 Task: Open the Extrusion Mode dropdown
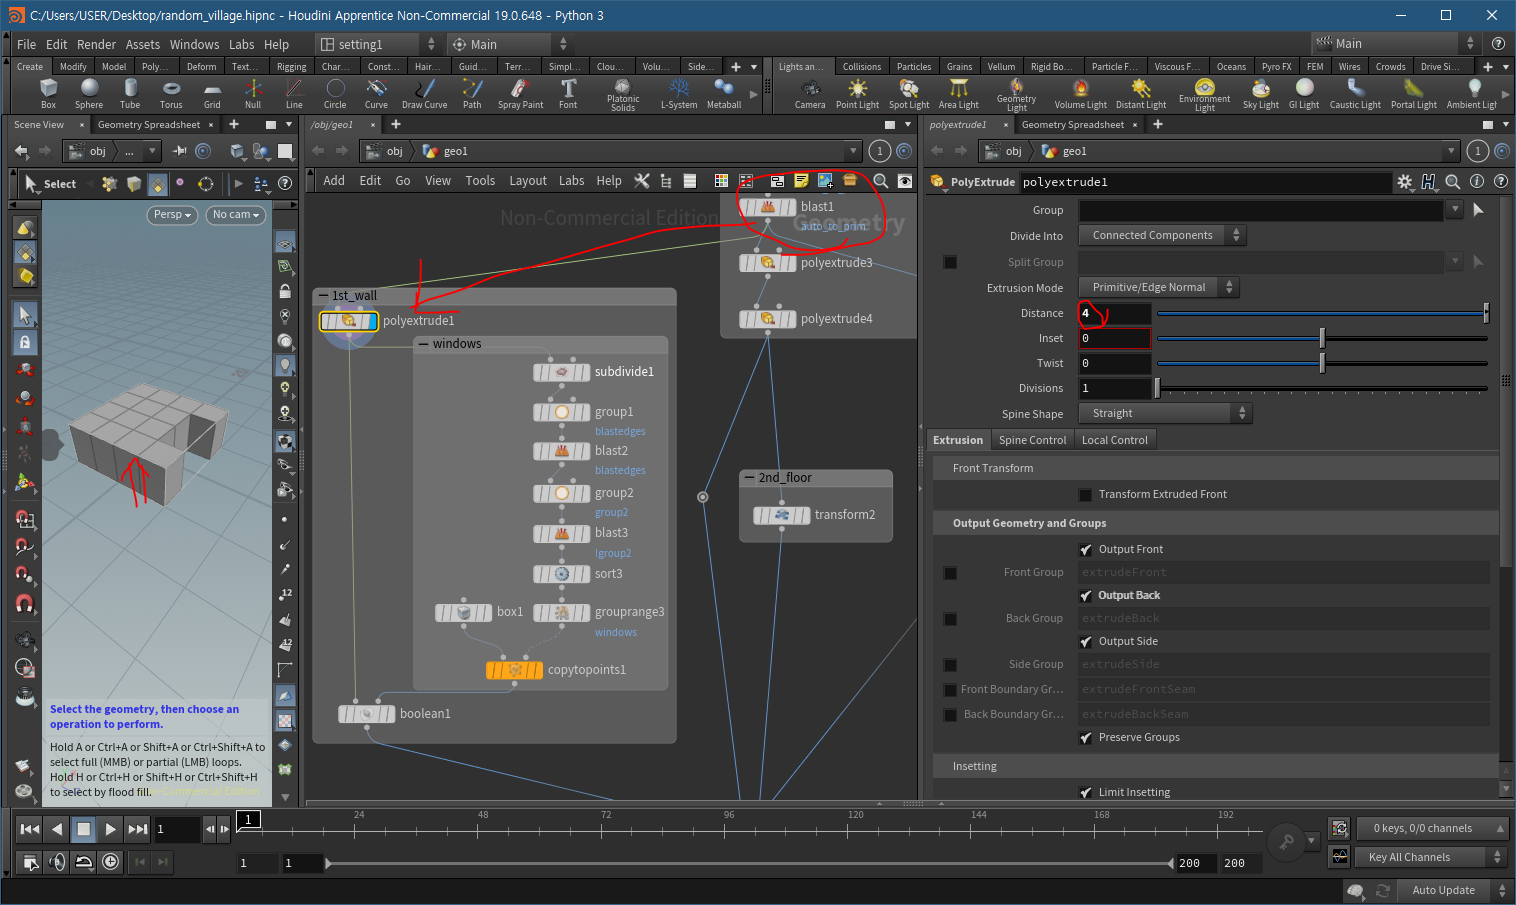[1158, 287]
